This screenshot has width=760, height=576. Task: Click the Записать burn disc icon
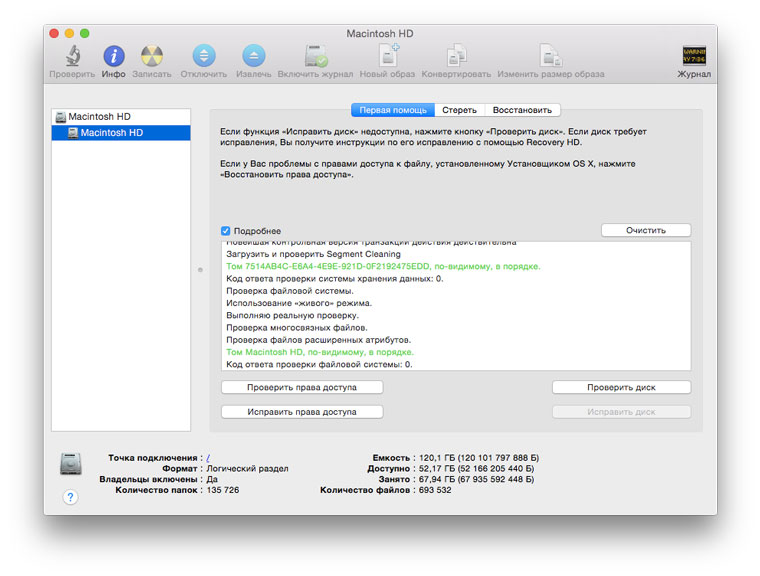click(151, 57)
